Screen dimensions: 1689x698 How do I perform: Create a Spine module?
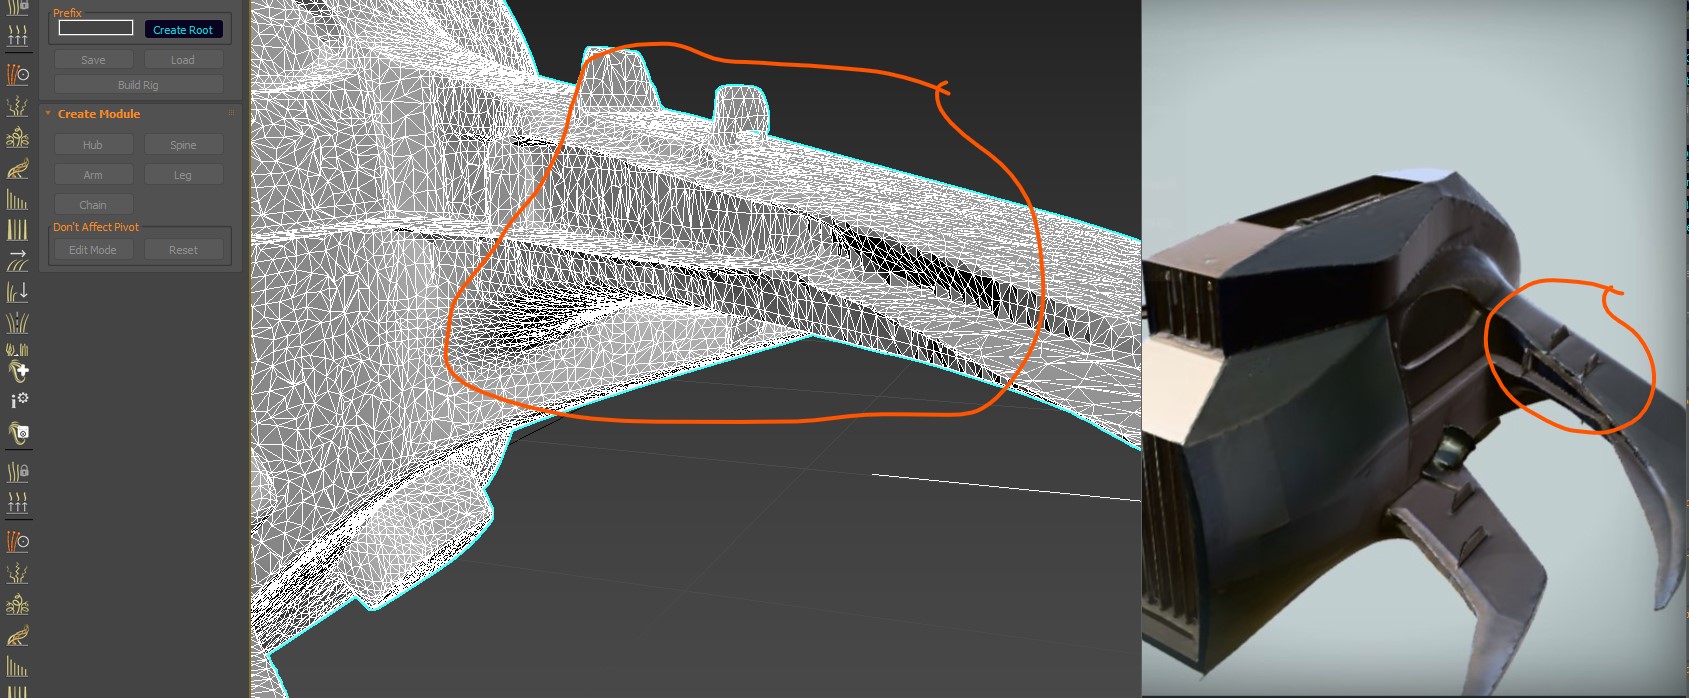point(183,145)
